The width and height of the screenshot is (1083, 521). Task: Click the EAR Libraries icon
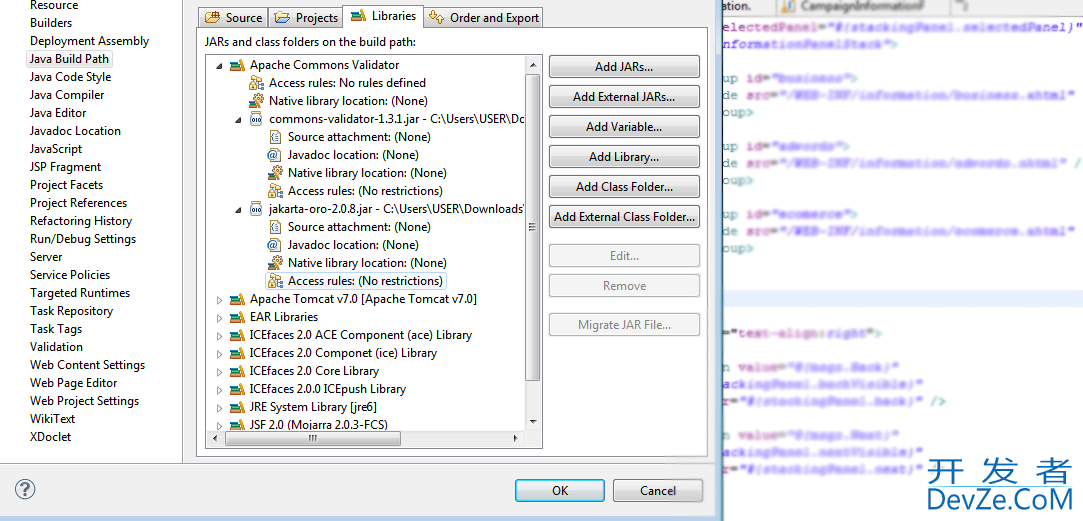pos(238,317)
